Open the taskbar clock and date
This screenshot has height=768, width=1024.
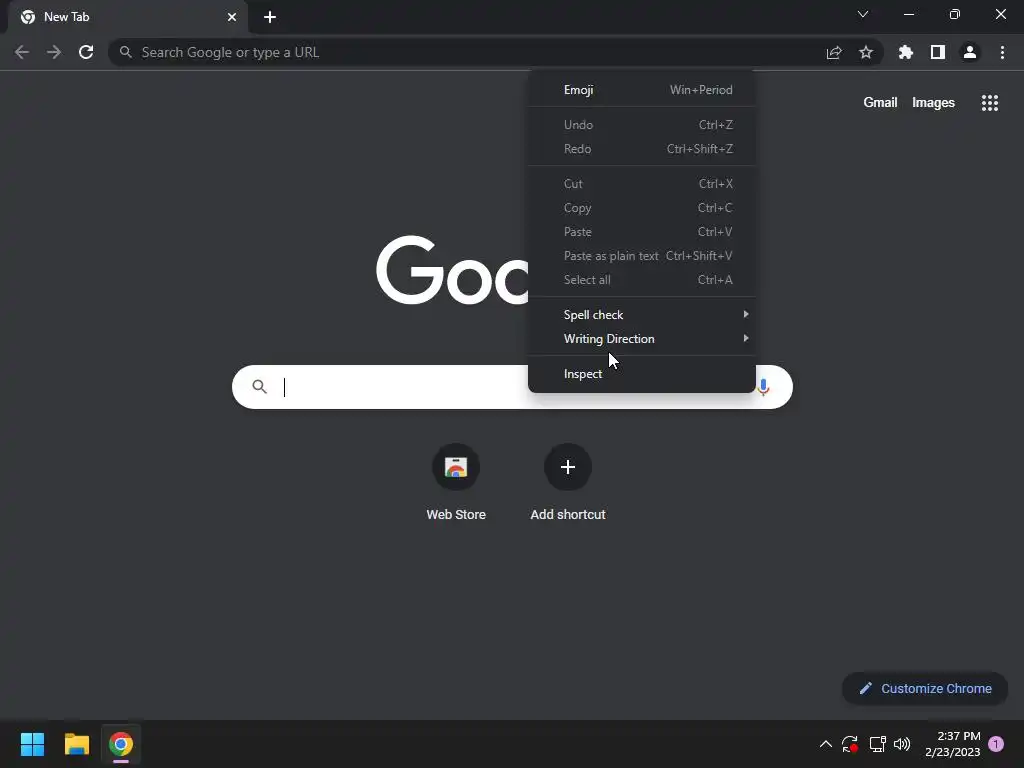pos(953,744)
